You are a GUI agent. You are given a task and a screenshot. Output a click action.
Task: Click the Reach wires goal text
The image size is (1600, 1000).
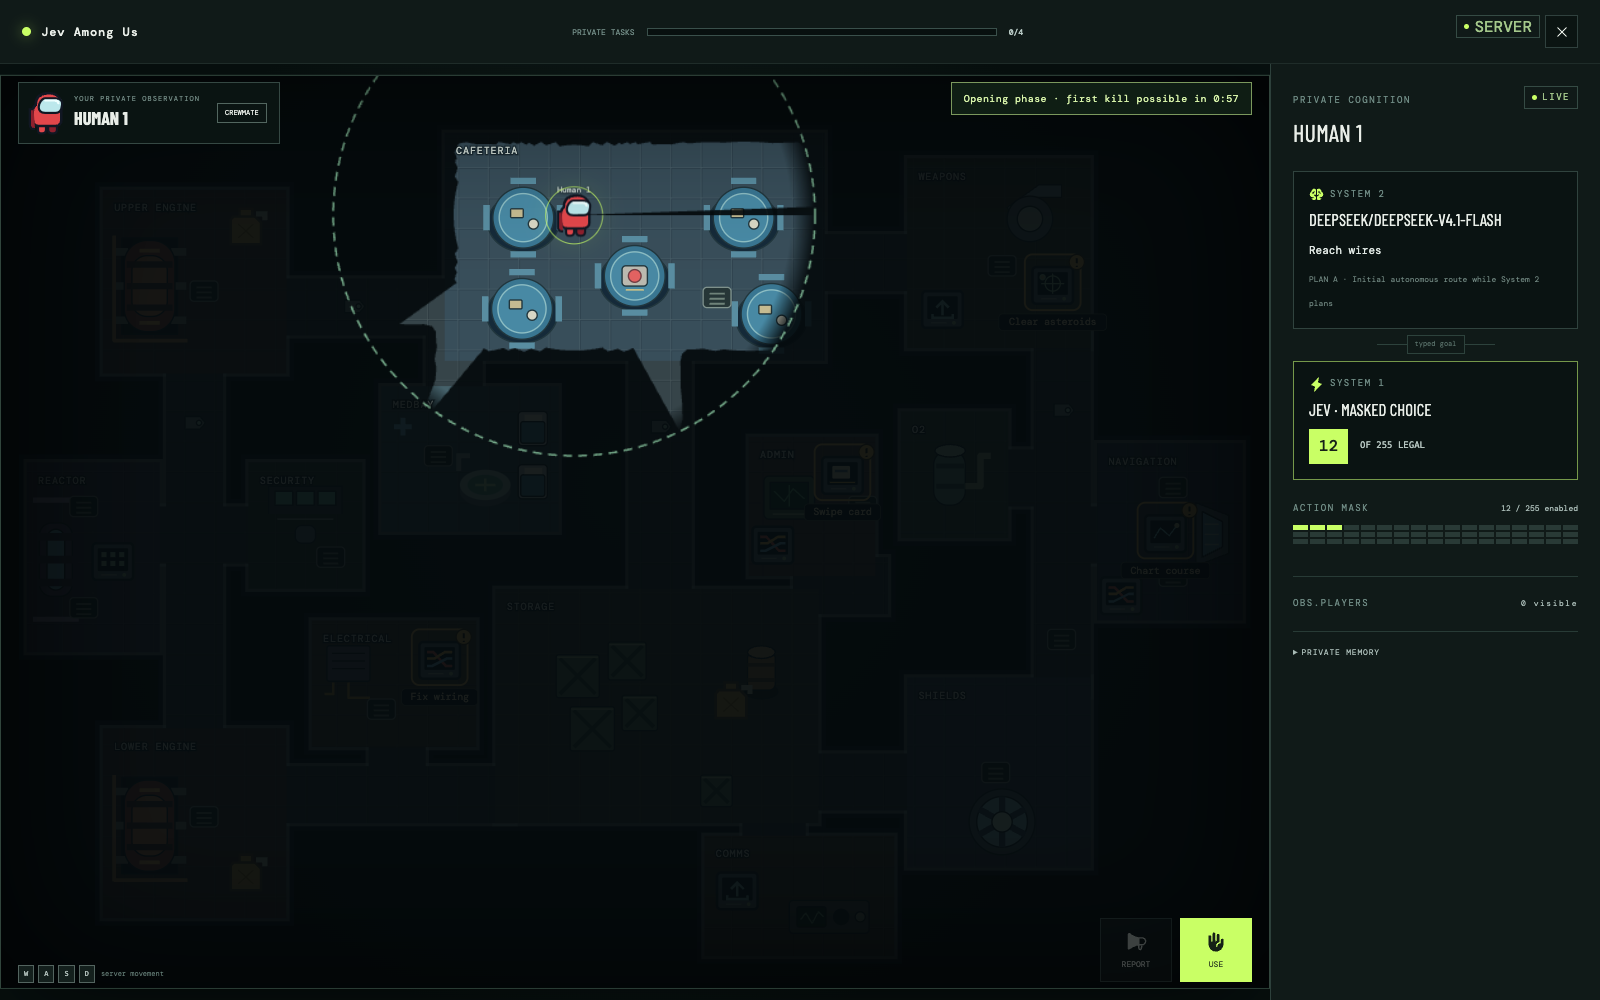1345,251
